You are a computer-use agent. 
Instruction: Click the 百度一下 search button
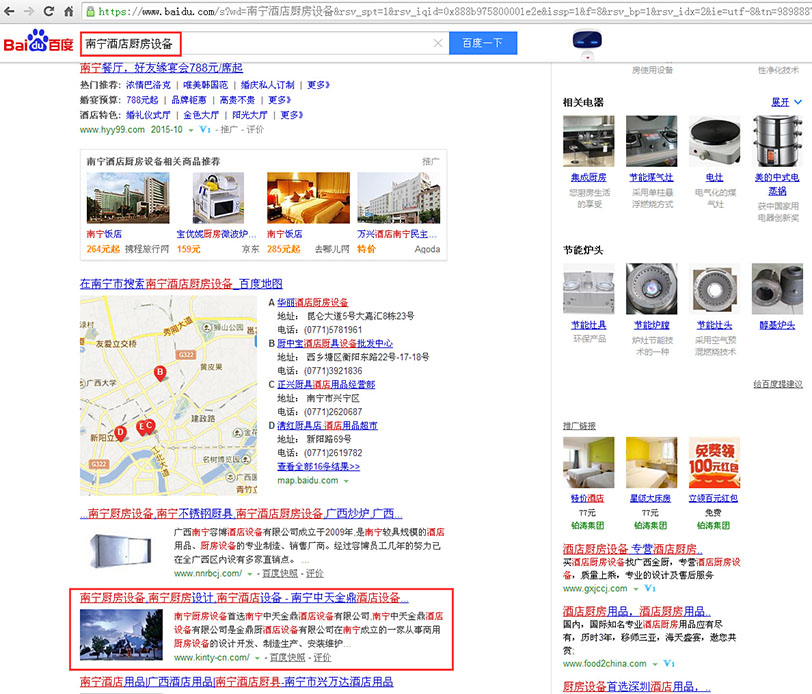click(483, 43)
